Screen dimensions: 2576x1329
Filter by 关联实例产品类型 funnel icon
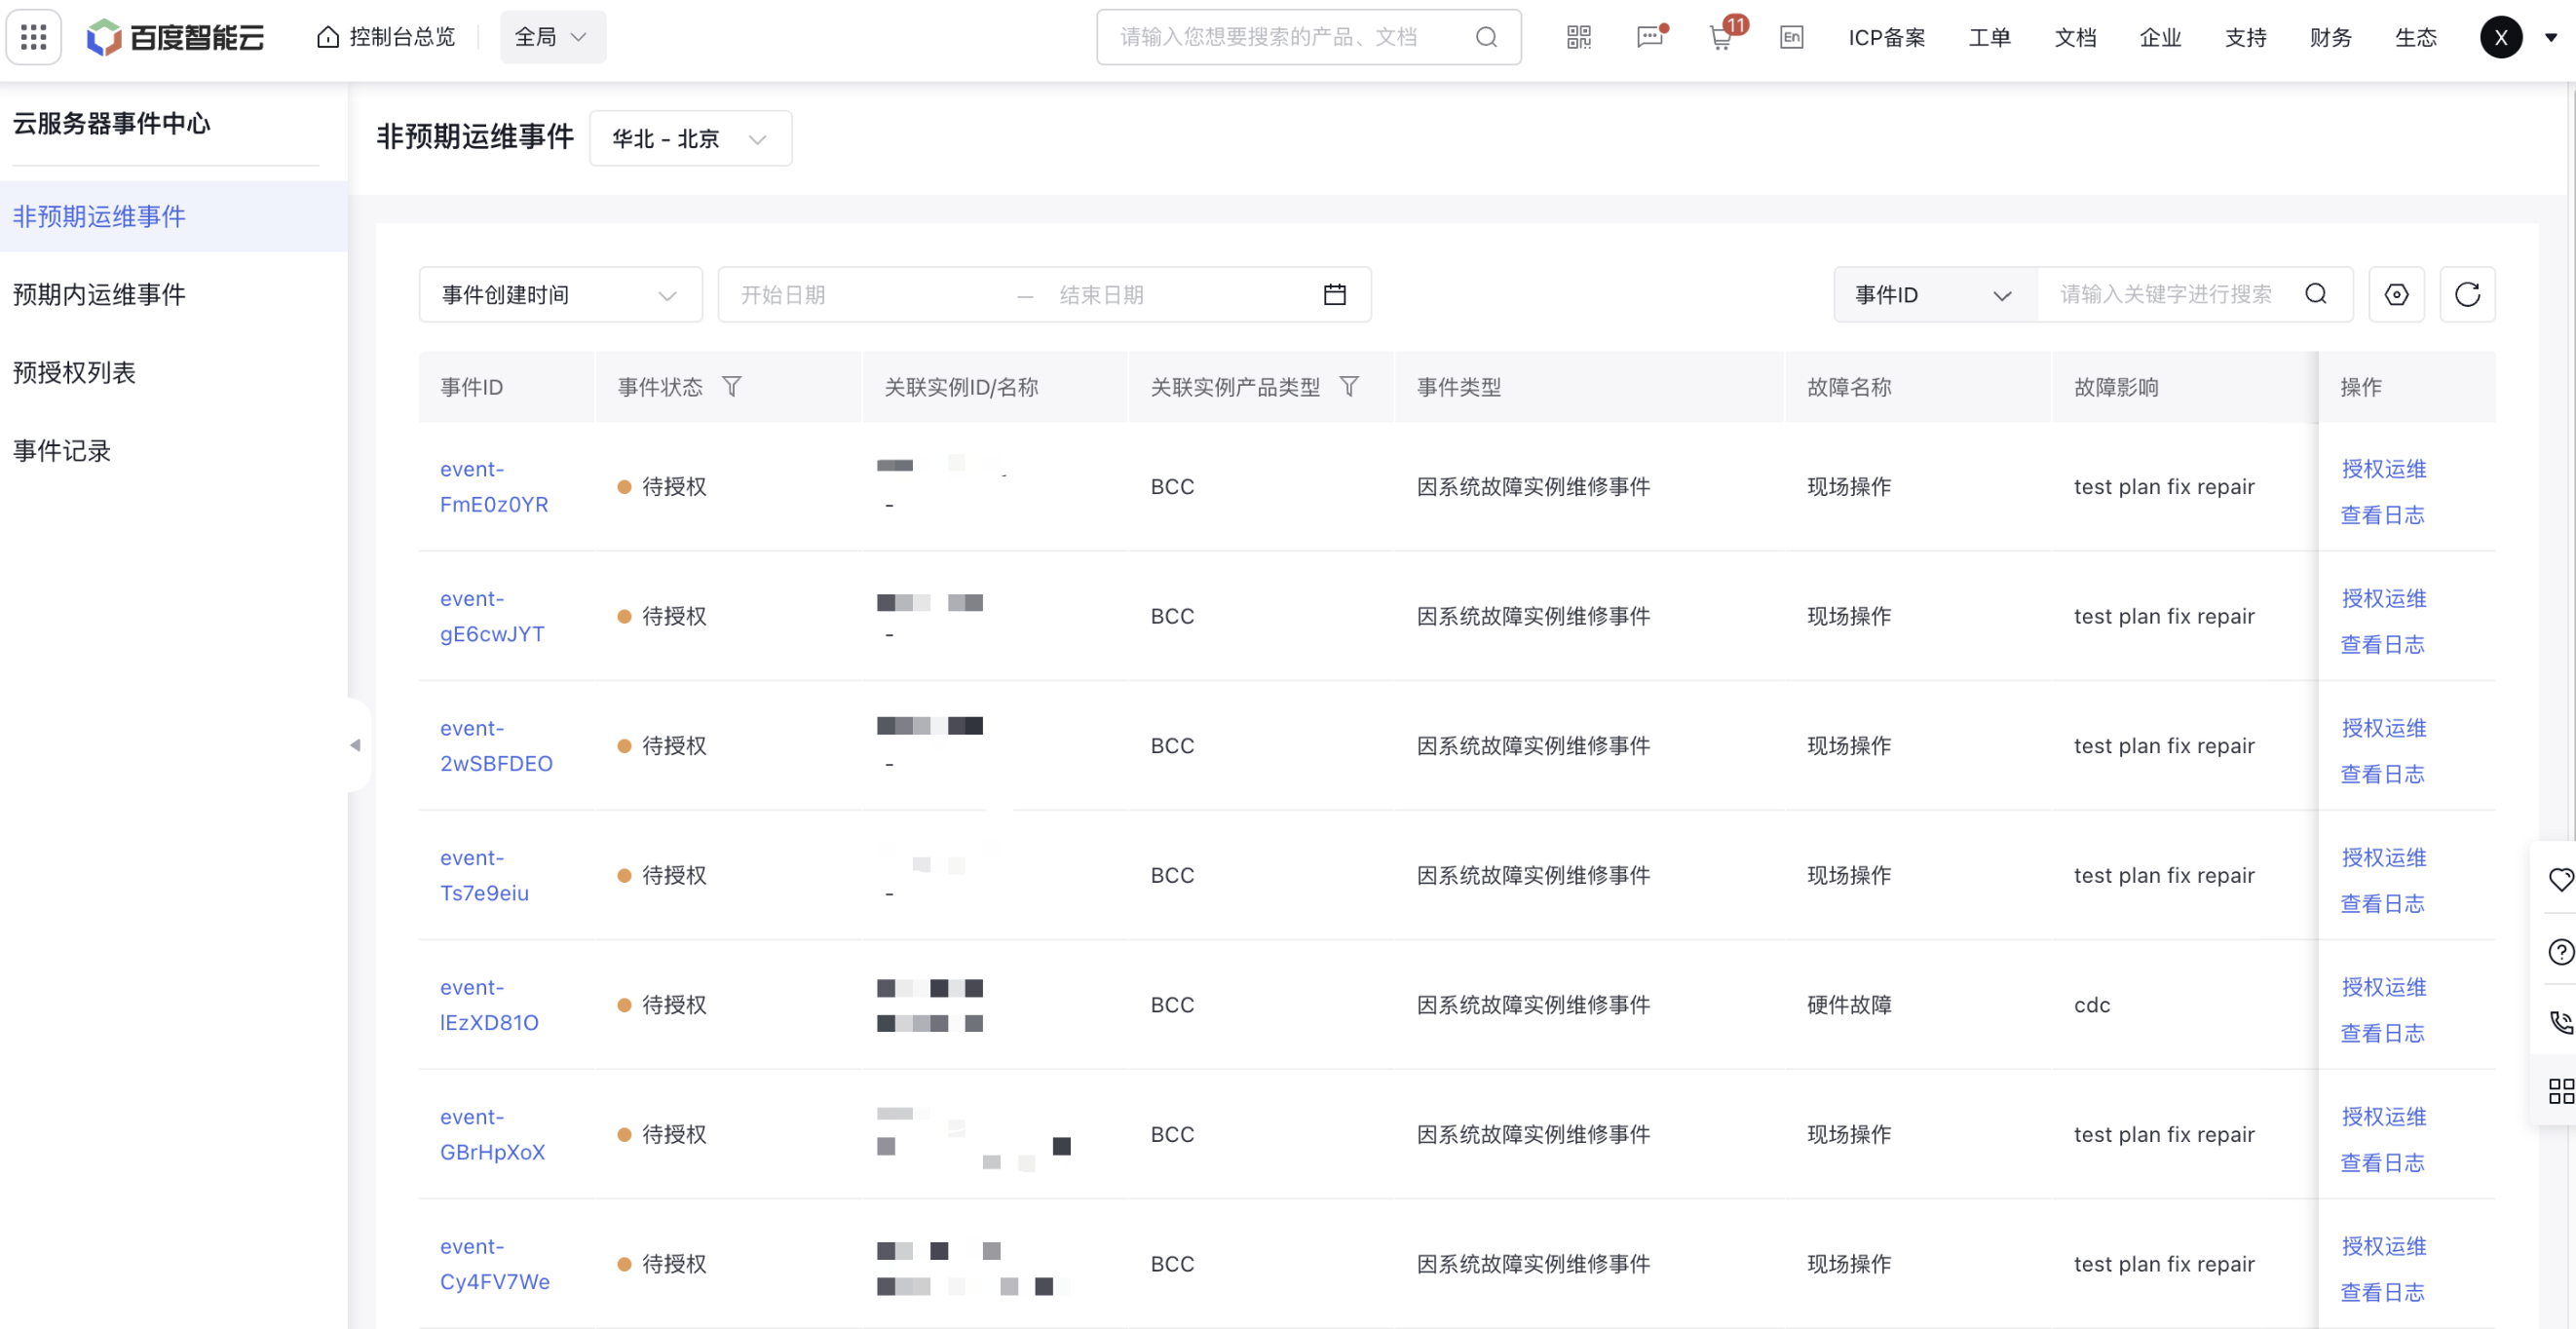coord(1349,387)
